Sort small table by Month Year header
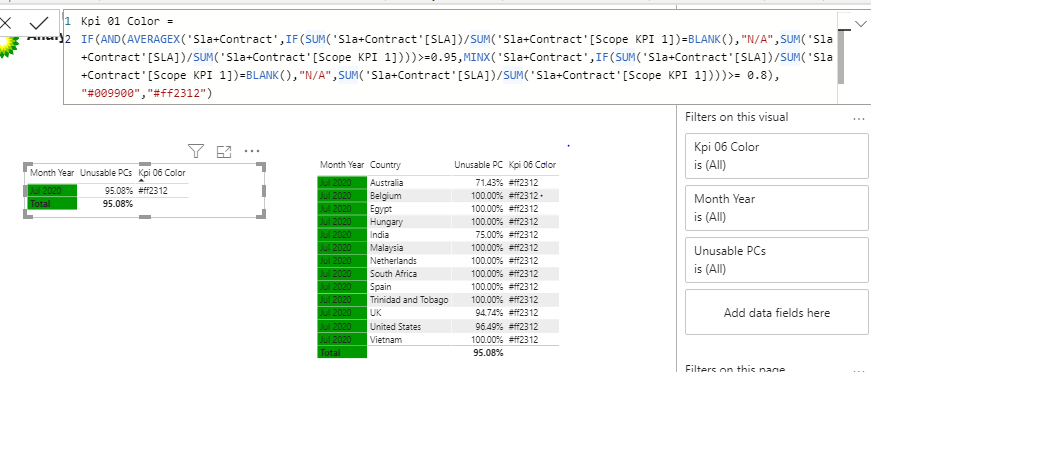 (52, 173)
